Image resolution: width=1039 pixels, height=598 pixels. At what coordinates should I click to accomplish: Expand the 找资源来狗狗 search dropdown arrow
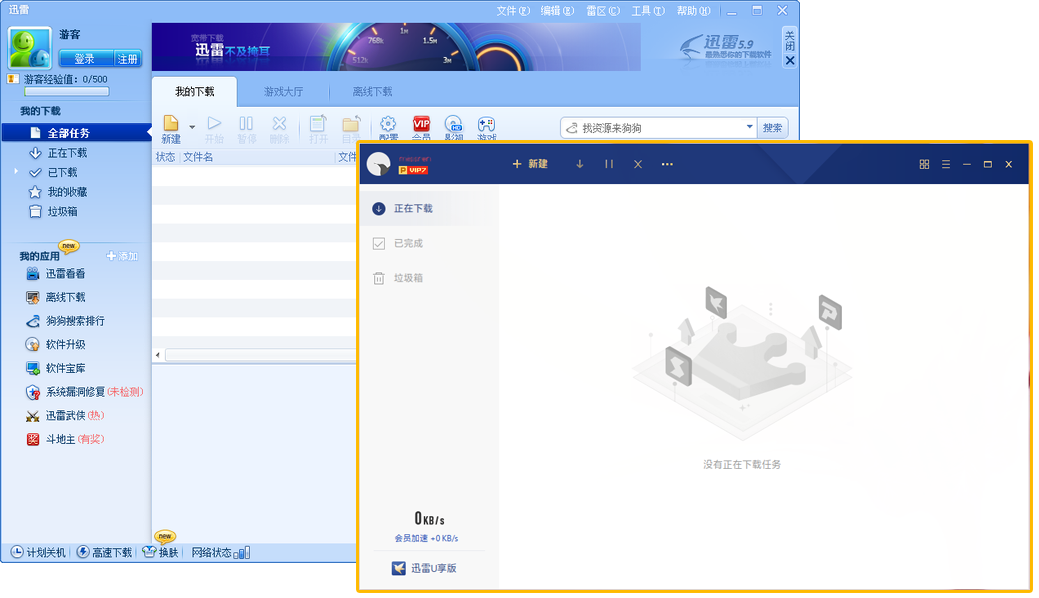click(x=749, y=127)
